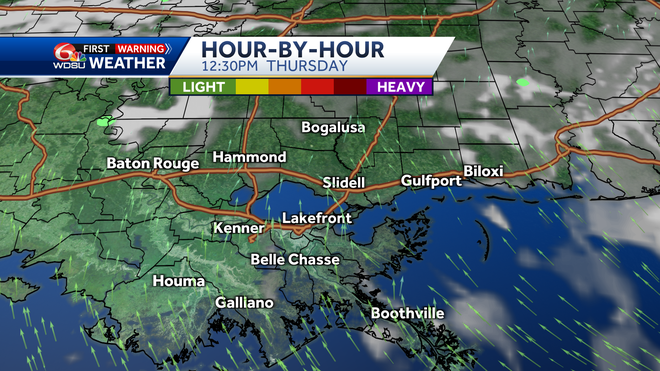Click the green LIGHT legend swatch
The width and height of the screenshot is (660, 371).
203,87
